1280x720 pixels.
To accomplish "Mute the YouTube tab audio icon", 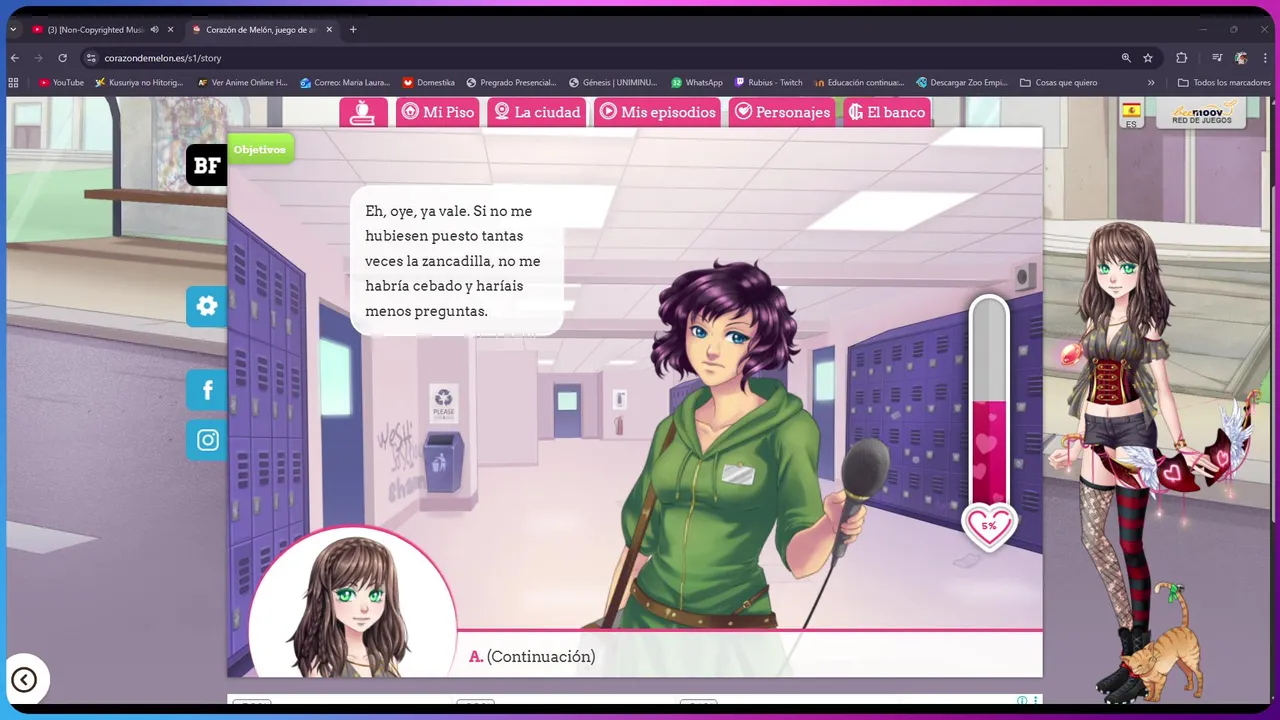I will [x=154, y=30].
